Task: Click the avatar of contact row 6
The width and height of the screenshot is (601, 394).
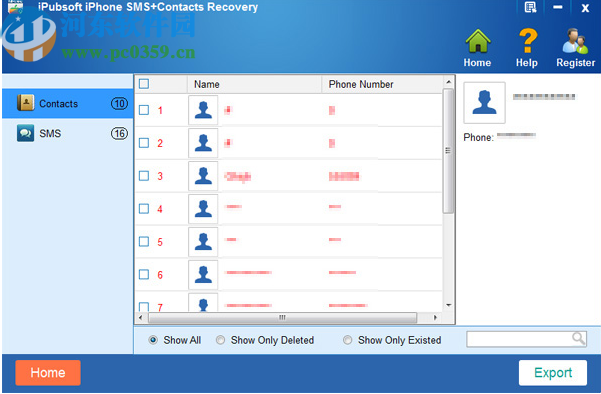Action: (203, 275)
